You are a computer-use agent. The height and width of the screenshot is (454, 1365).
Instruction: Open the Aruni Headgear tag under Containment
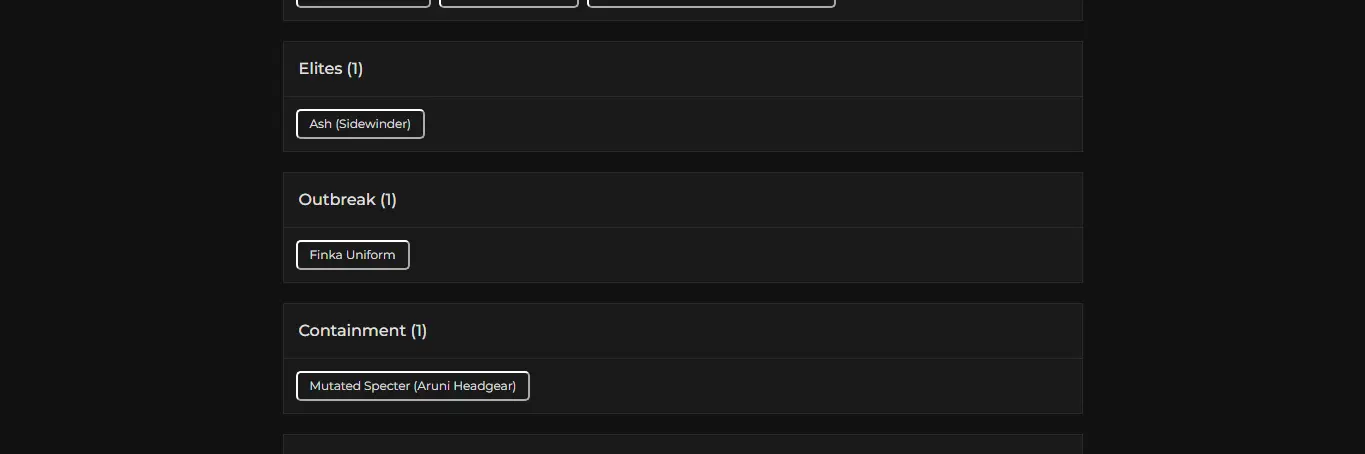412,386
